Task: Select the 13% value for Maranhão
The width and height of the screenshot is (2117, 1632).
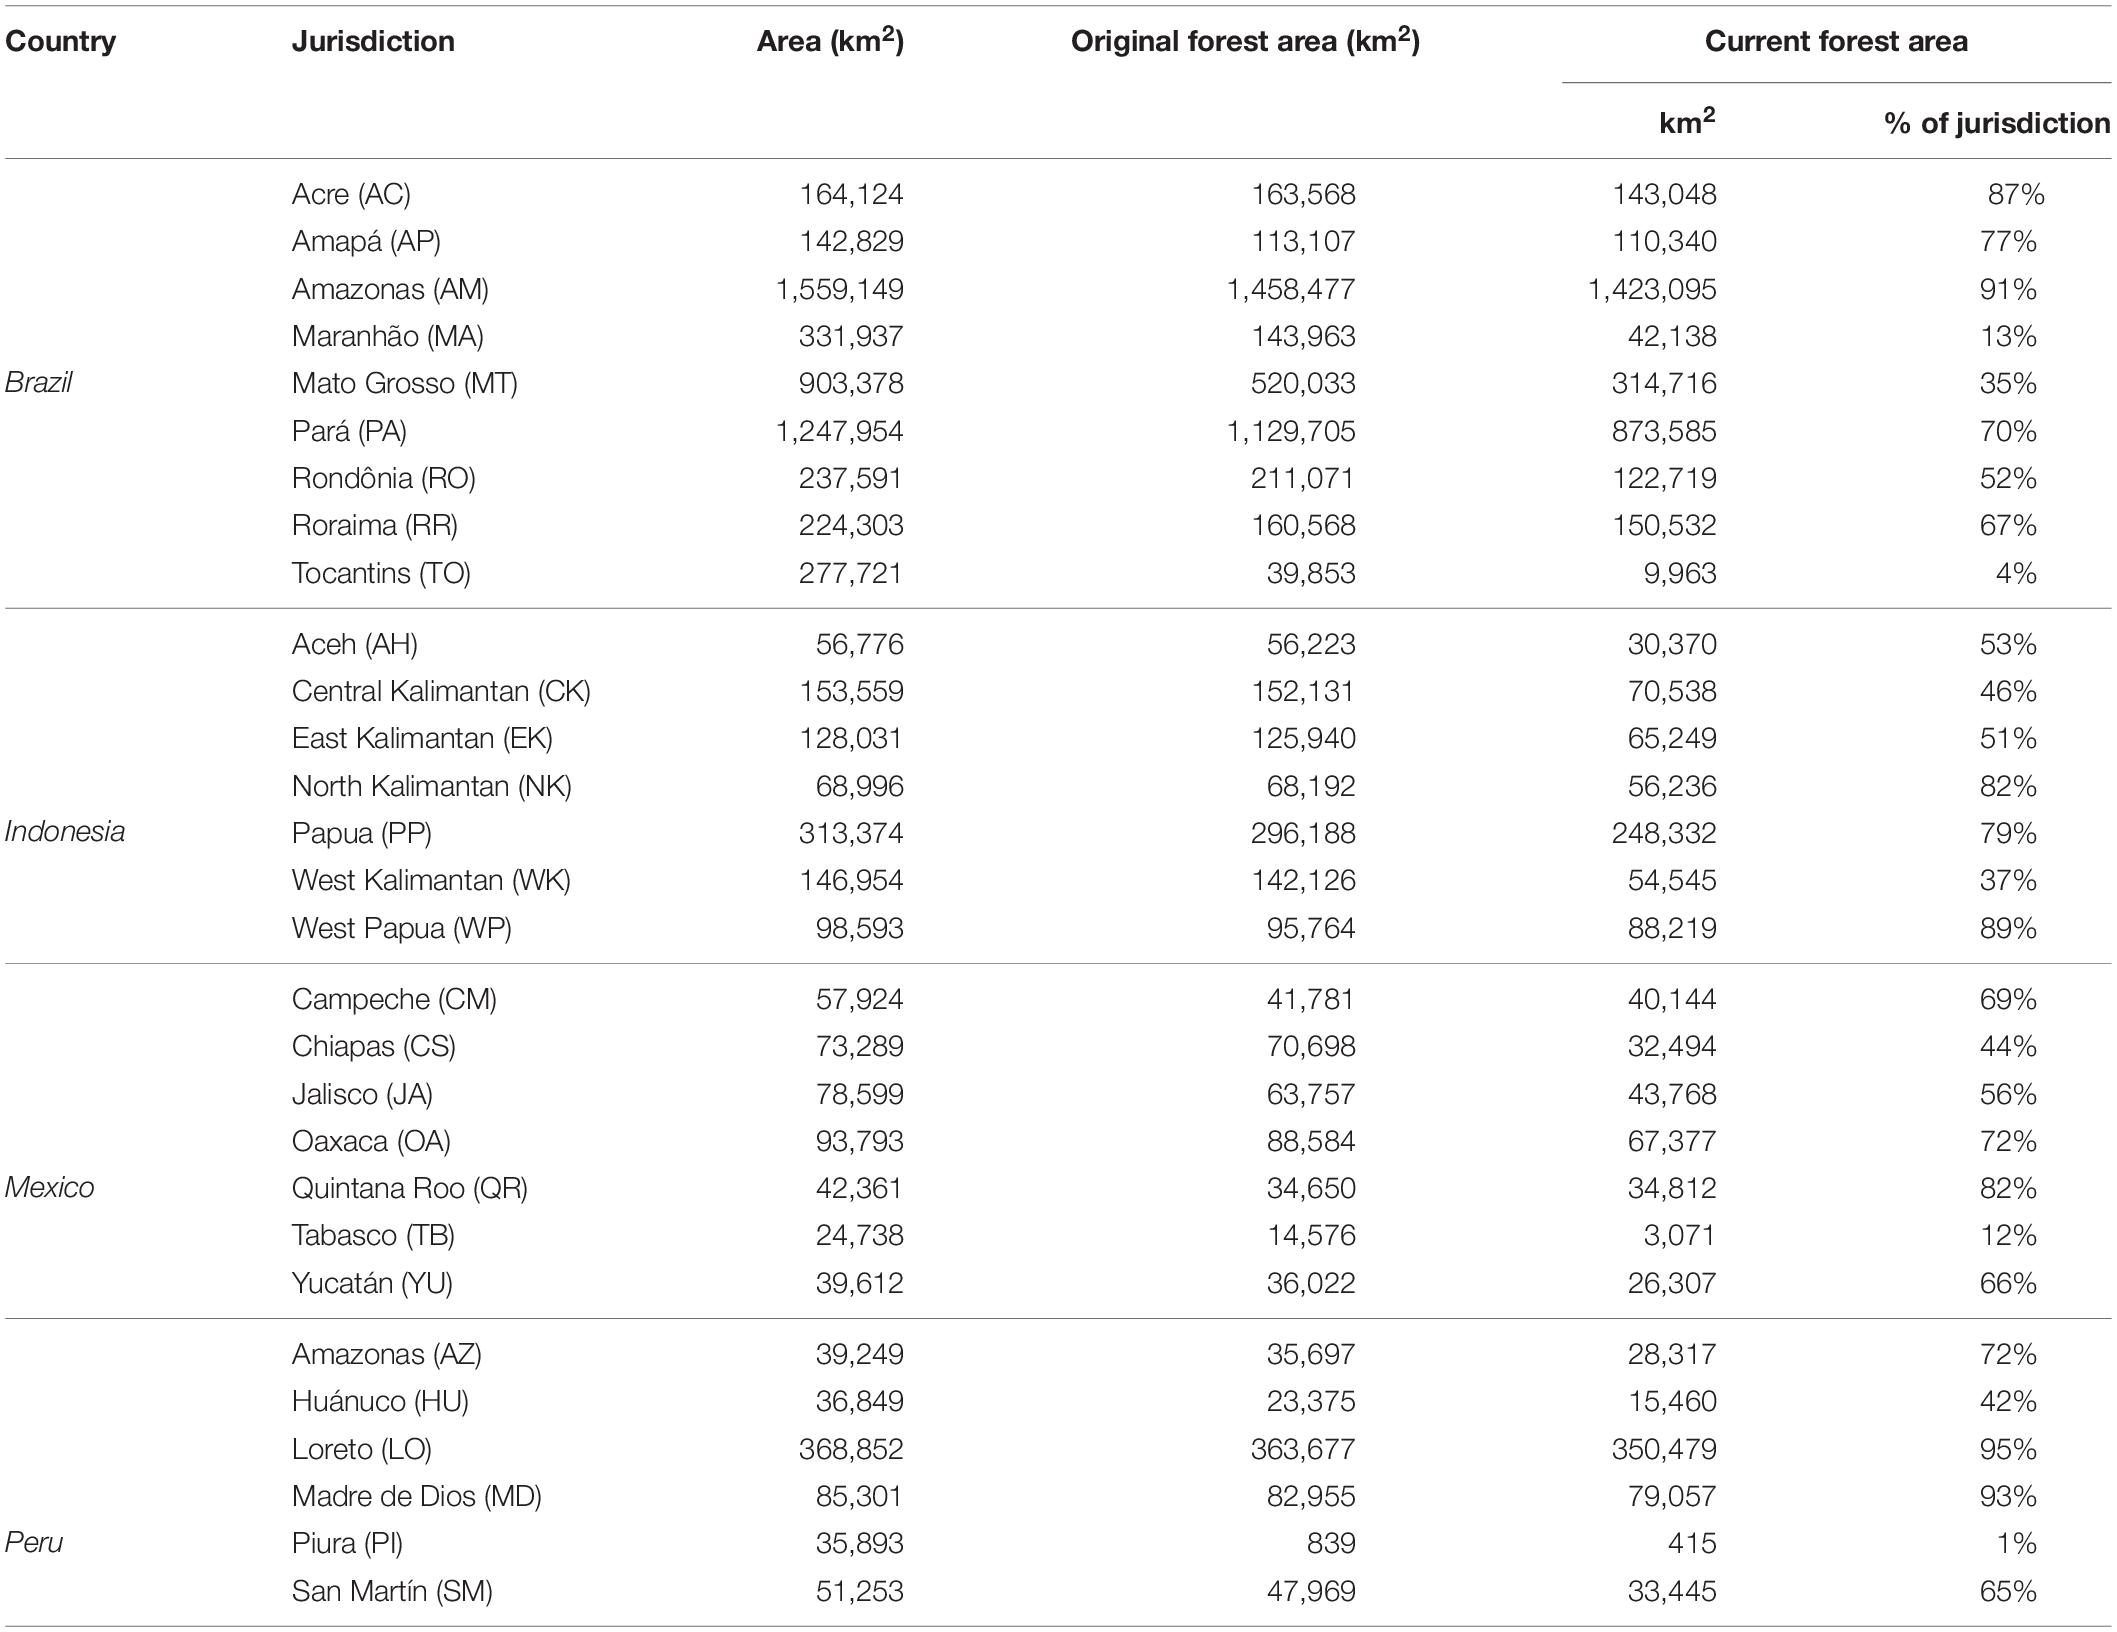Action: pos(2008,336)
